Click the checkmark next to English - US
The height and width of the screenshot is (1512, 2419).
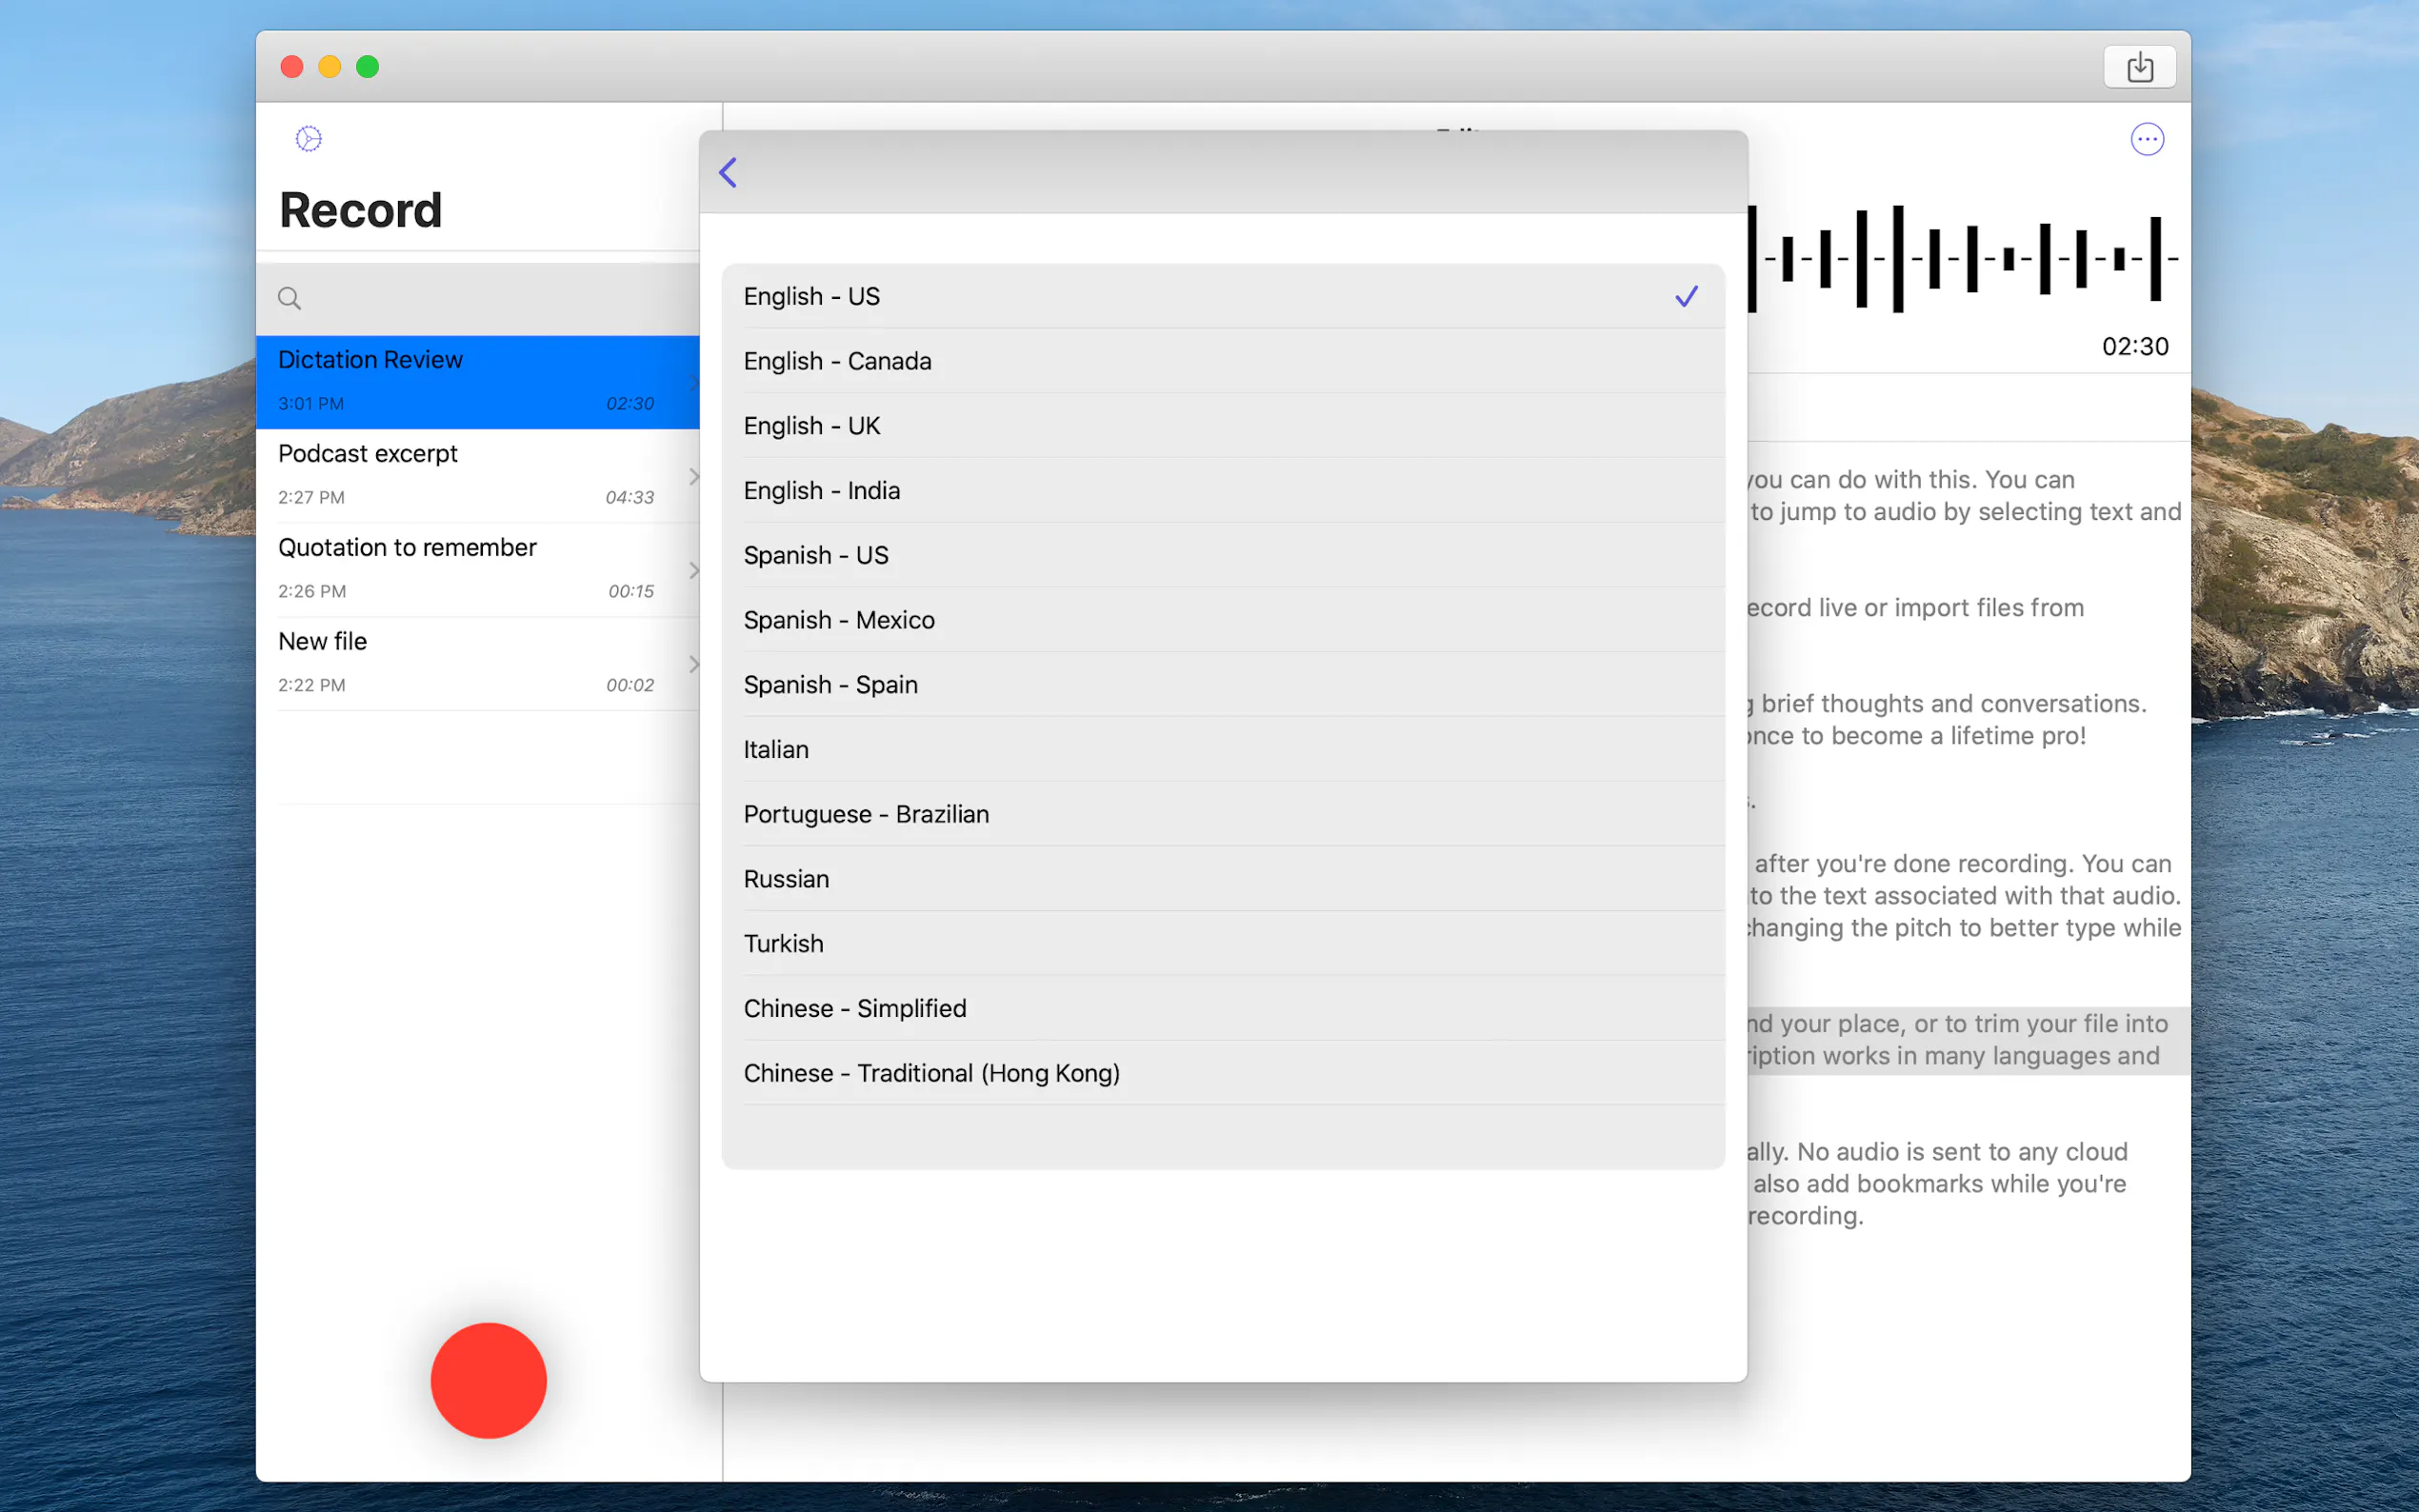point(1686,296)
